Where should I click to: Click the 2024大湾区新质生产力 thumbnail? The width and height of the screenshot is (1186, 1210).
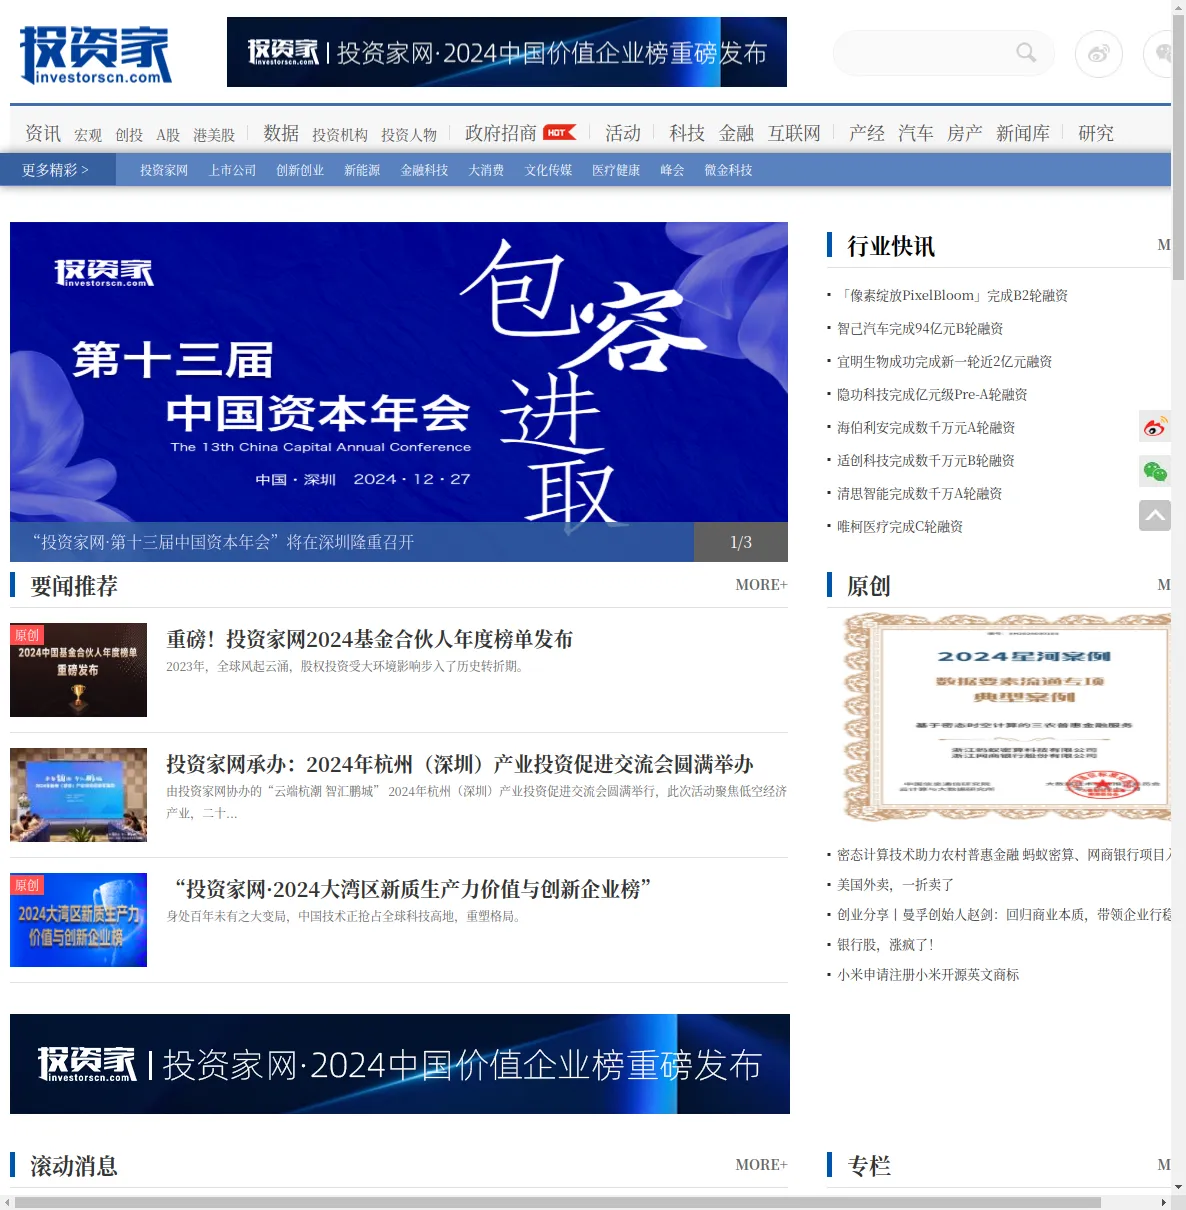[x=78, y=920]
